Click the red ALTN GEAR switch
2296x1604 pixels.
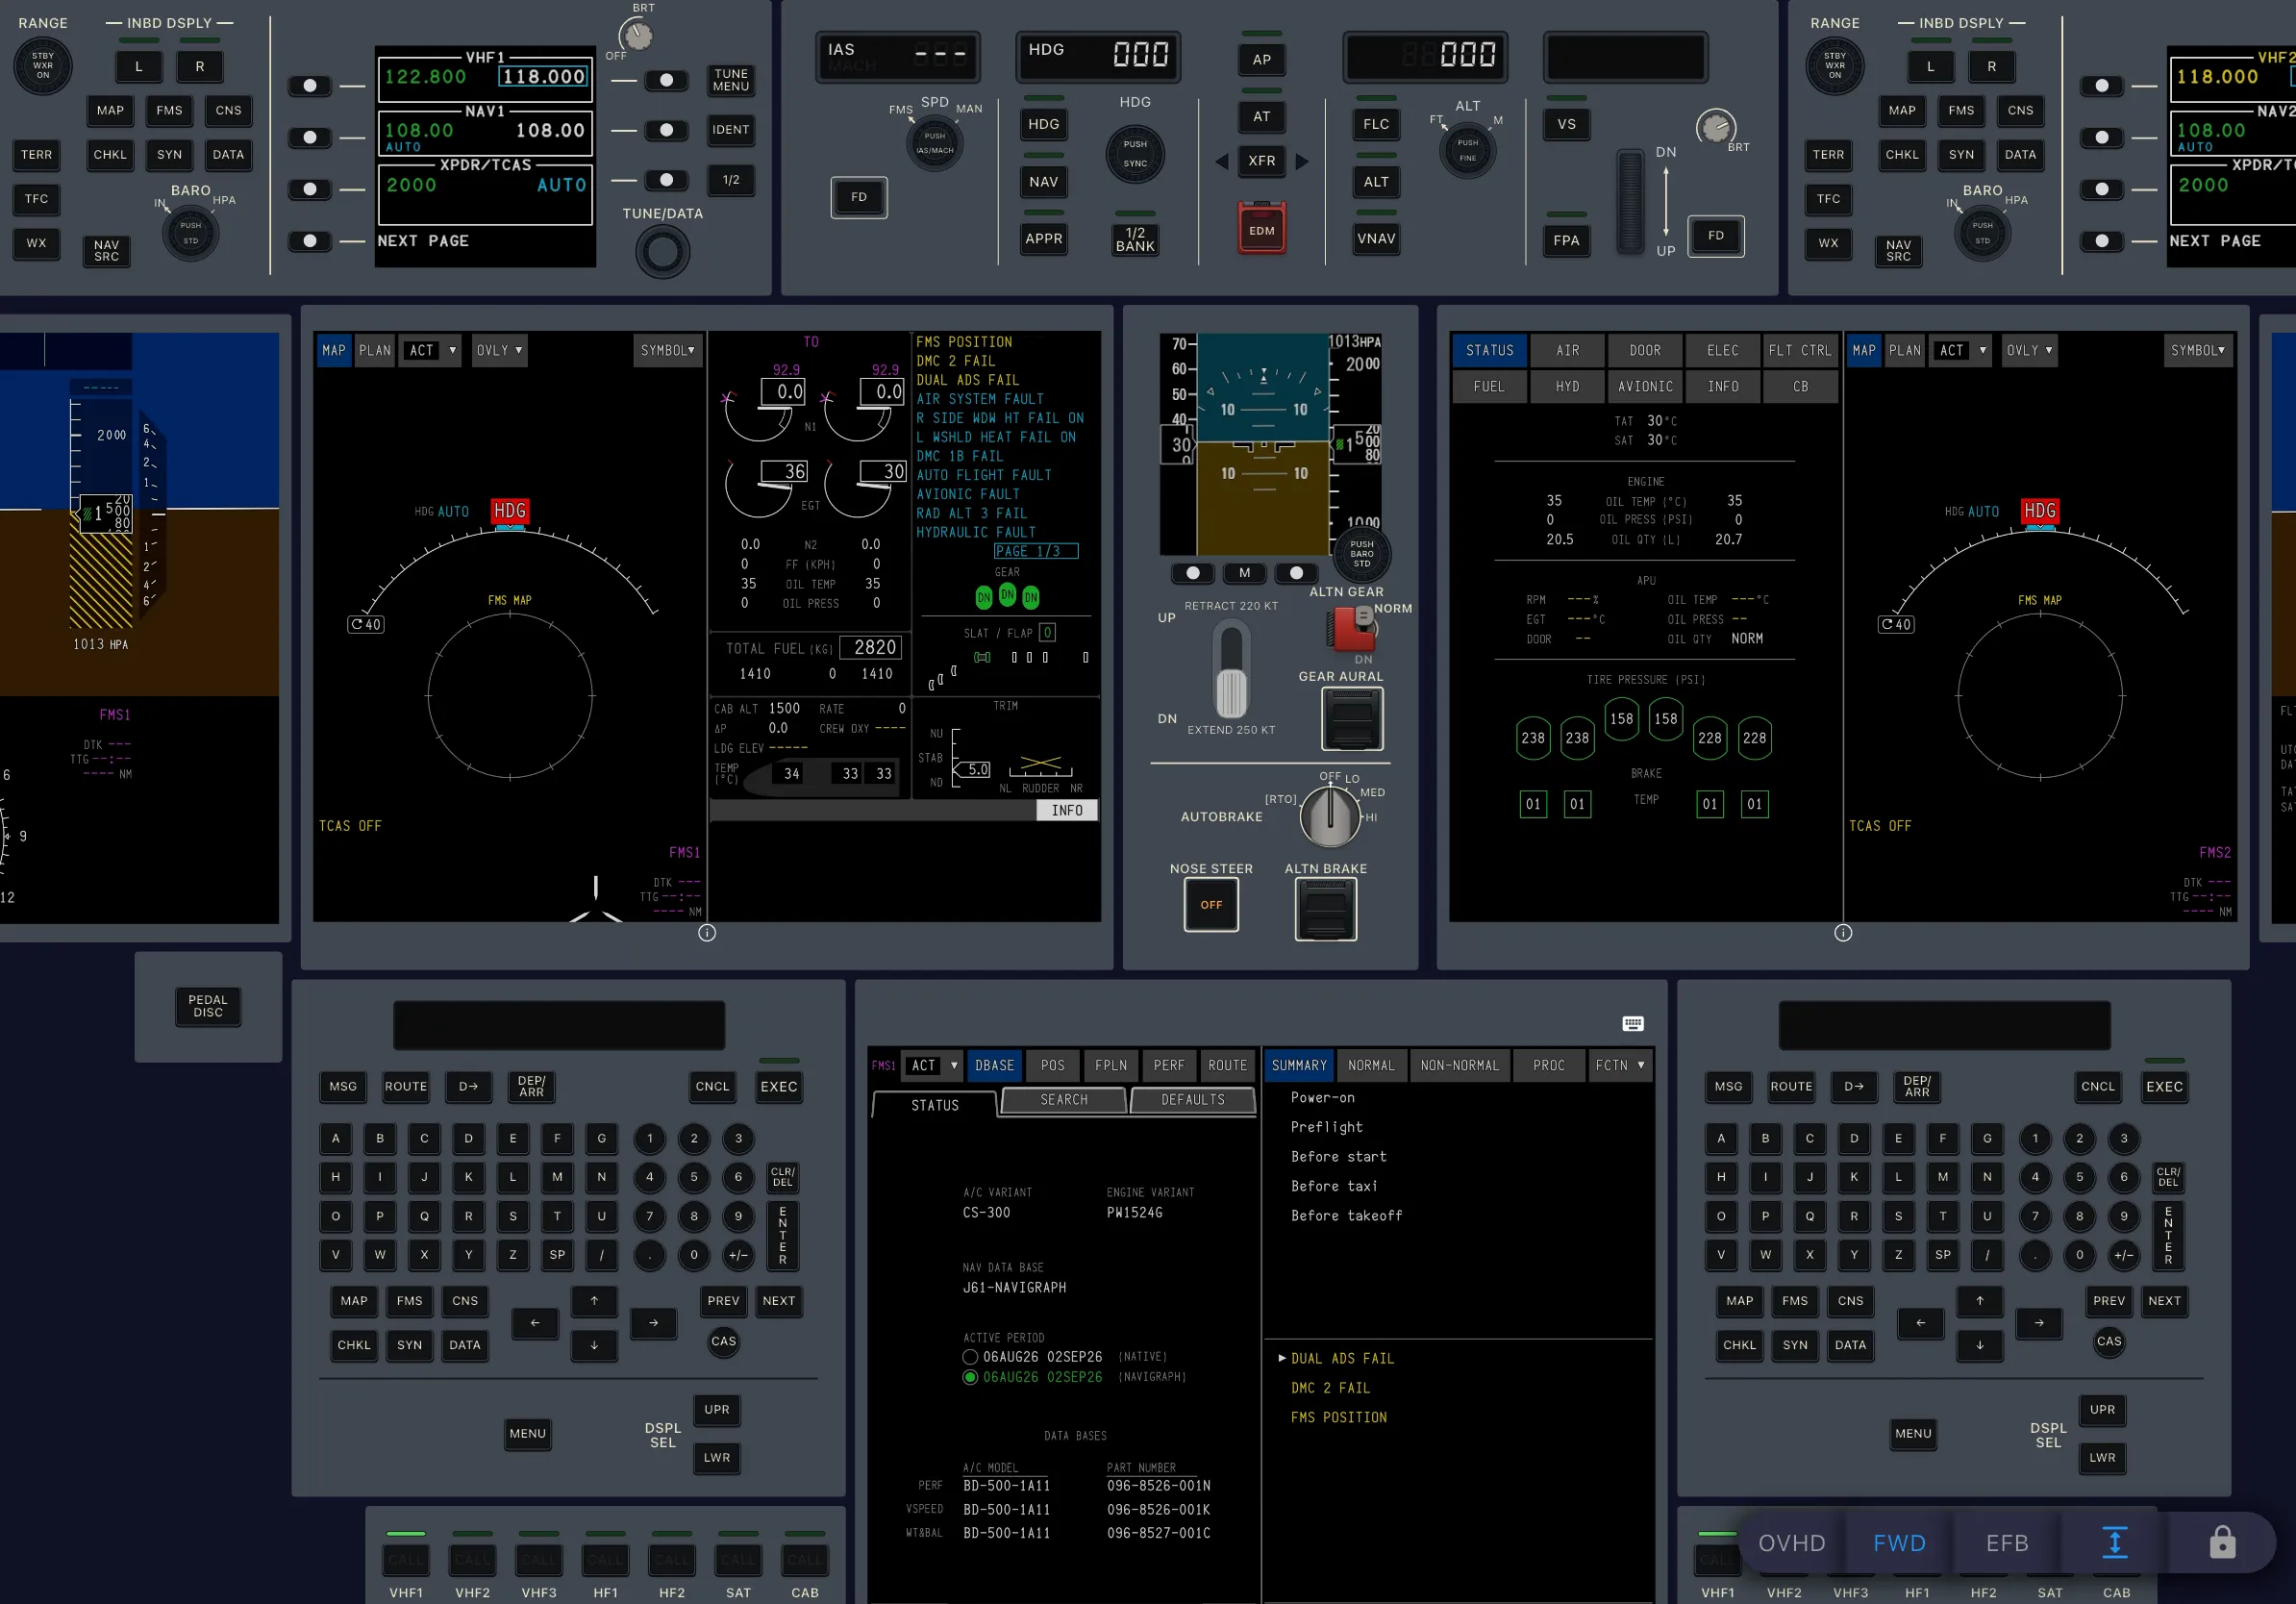(x=1352, y=627)
